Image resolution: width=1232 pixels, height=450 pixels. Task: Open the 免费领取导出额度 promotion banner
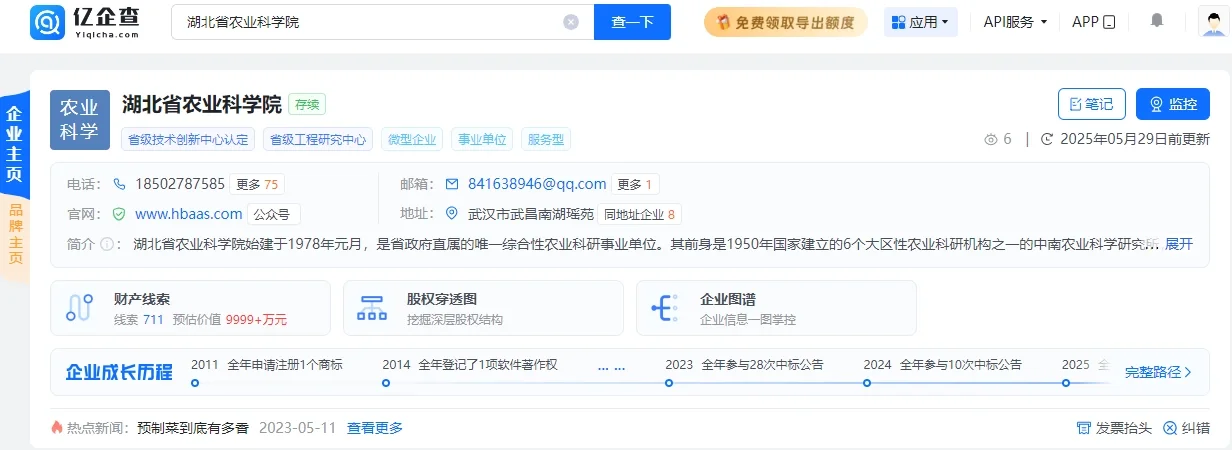(785, 22)
